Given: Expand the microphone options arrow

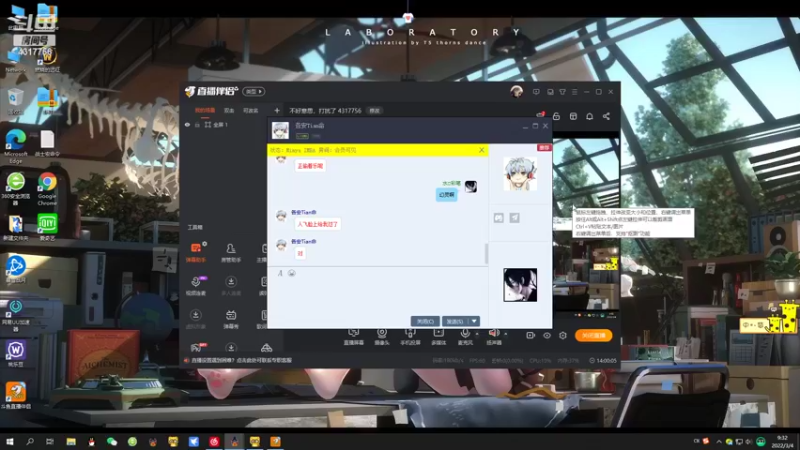Looking at the screenshot, I should point(477,334).
